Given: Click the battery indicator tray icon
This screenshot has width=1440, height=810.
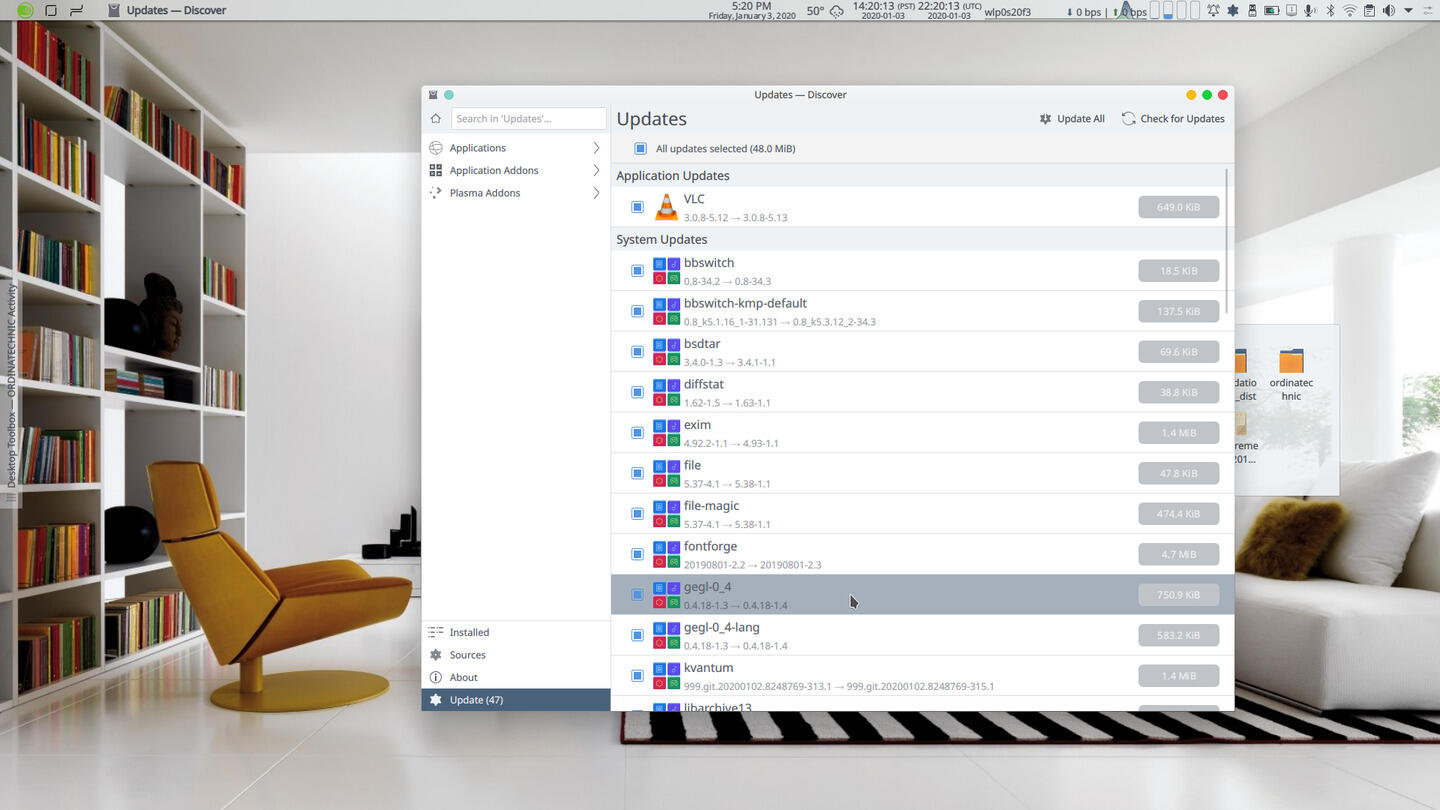Looking at the screenshot, I should pos(1271,10).
